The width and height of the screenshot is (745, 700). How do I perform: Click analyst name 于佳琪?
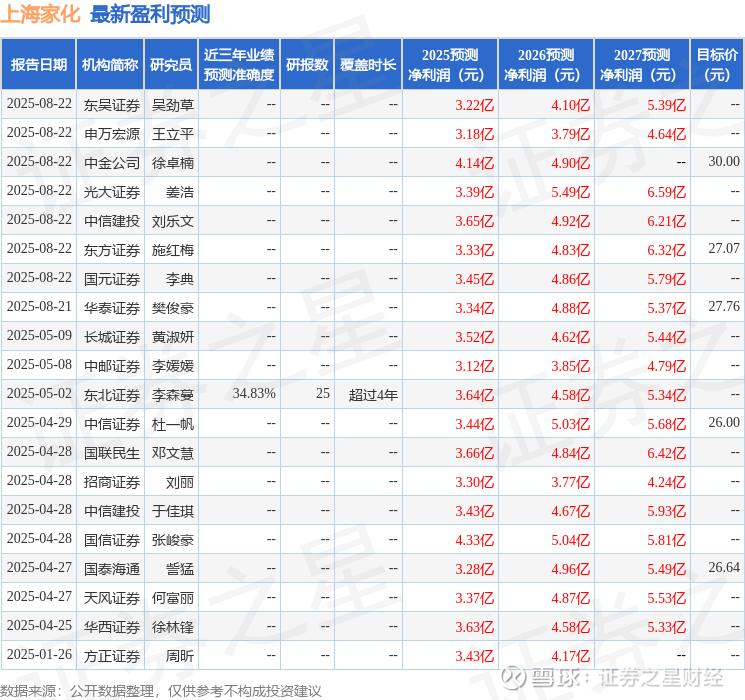172,511
